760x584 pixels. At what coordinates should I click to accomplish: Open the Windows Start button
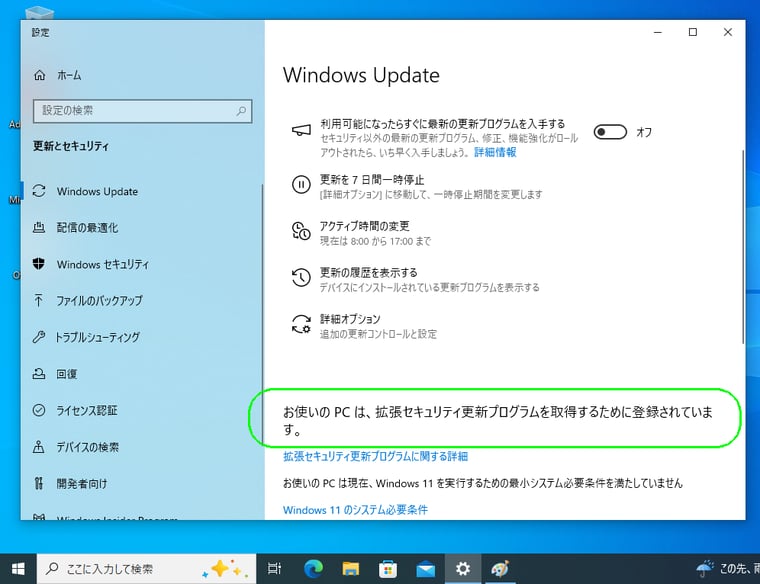click(x=18, y=569)
